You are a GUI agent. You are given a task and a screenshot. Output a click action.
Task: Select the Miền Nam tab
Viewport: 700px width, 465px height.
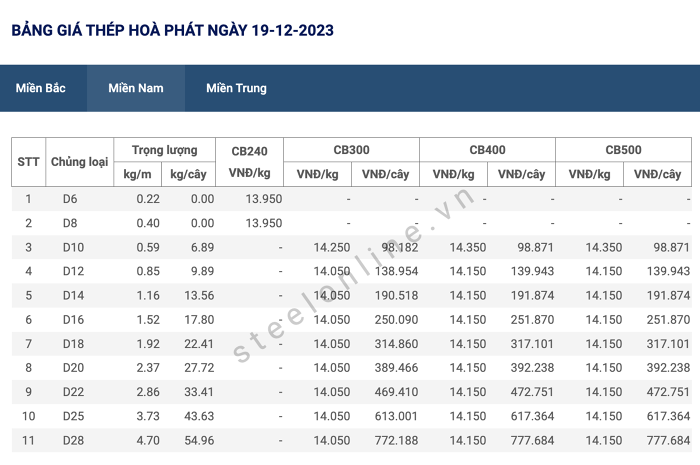136,88
